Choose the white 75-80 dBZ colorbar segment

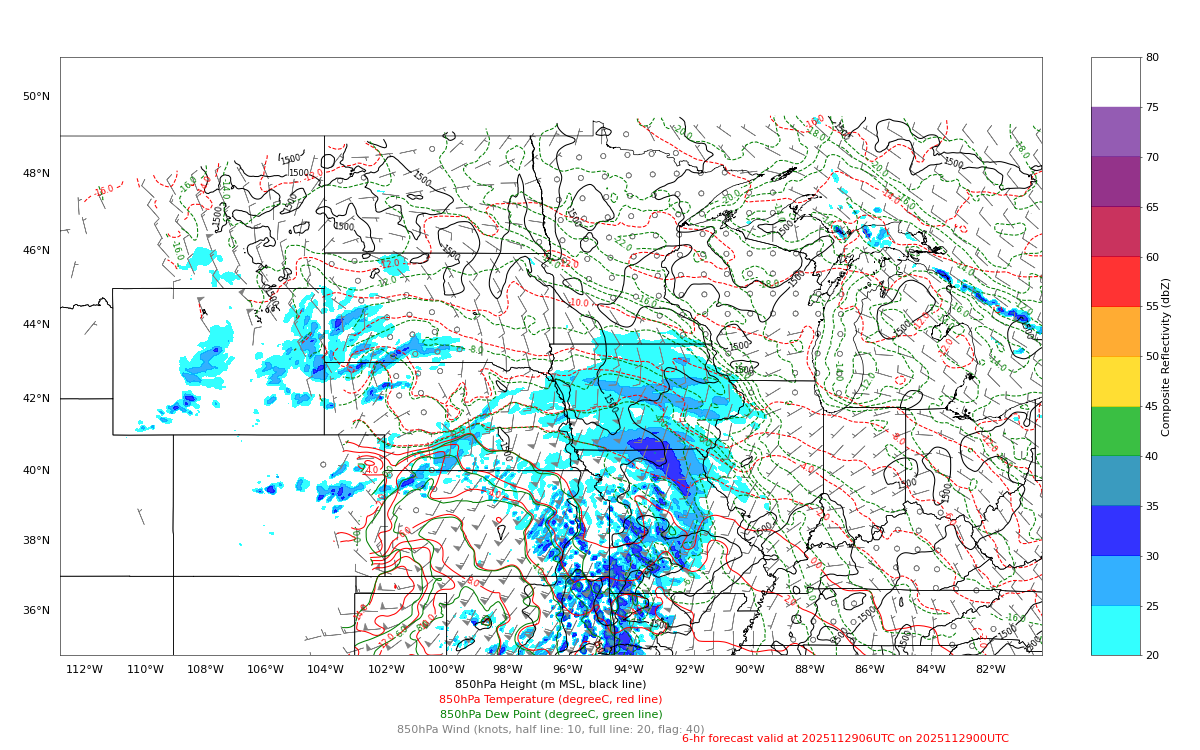pyautogui.click(x=1115, y=82)
